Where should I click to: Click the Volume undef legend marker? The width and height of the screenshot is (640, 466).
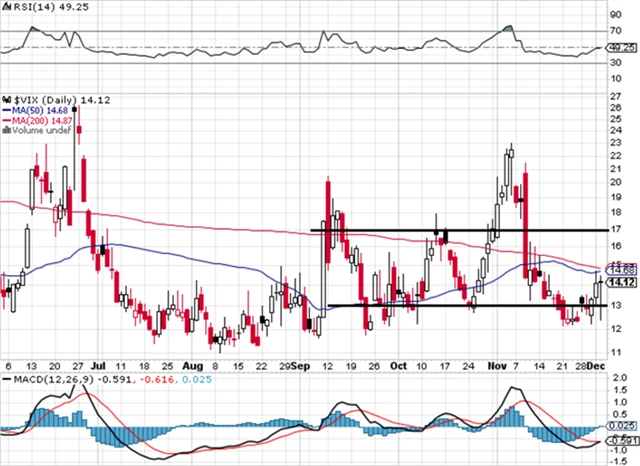coord(6,132)
